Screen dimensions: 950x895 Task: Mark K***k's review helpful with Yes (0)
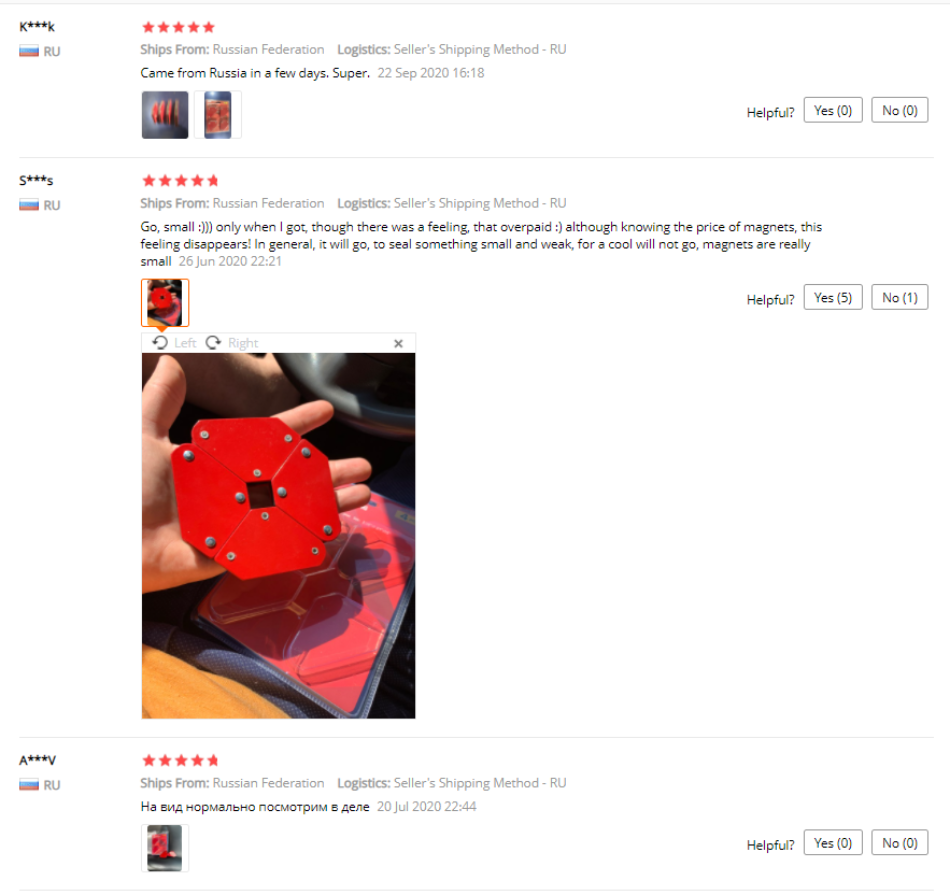point(832,110)
